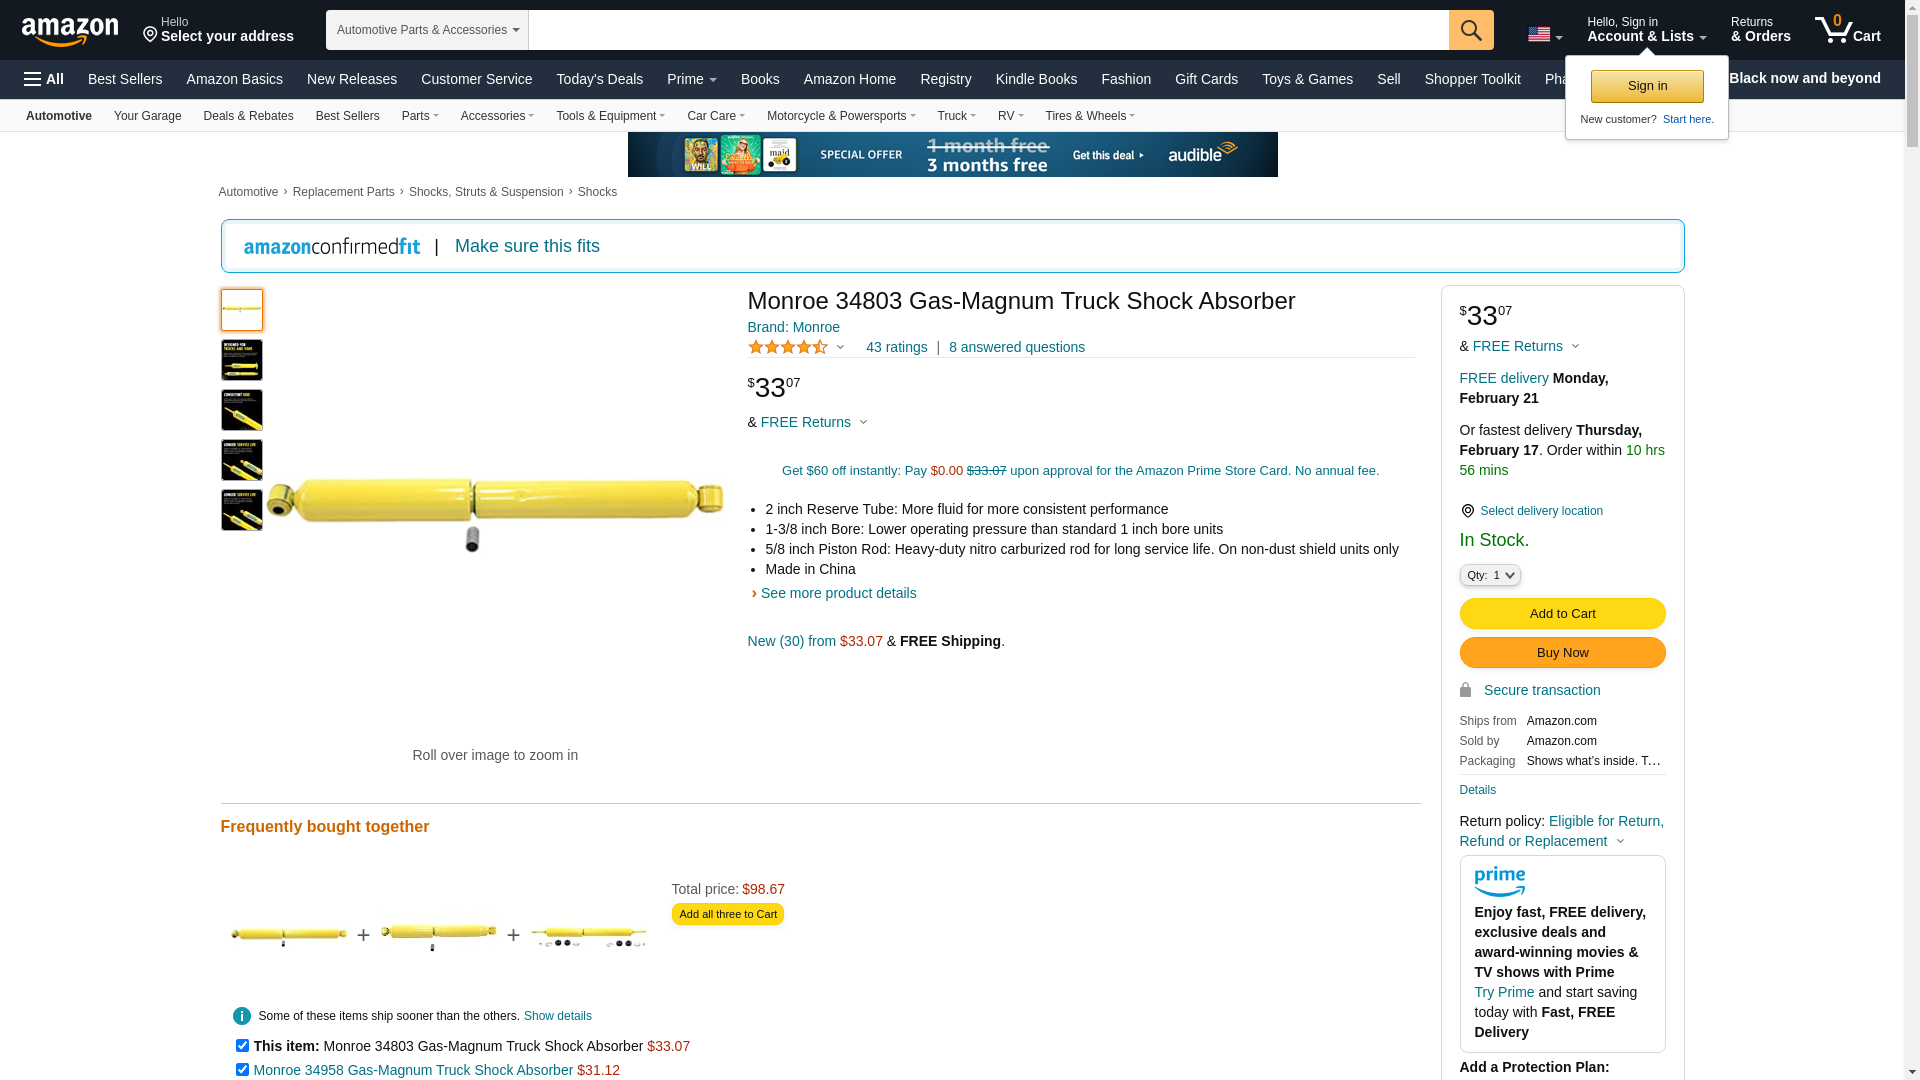Click the Amazon logo
The image size is (1920, 1080).
[70, 32]
